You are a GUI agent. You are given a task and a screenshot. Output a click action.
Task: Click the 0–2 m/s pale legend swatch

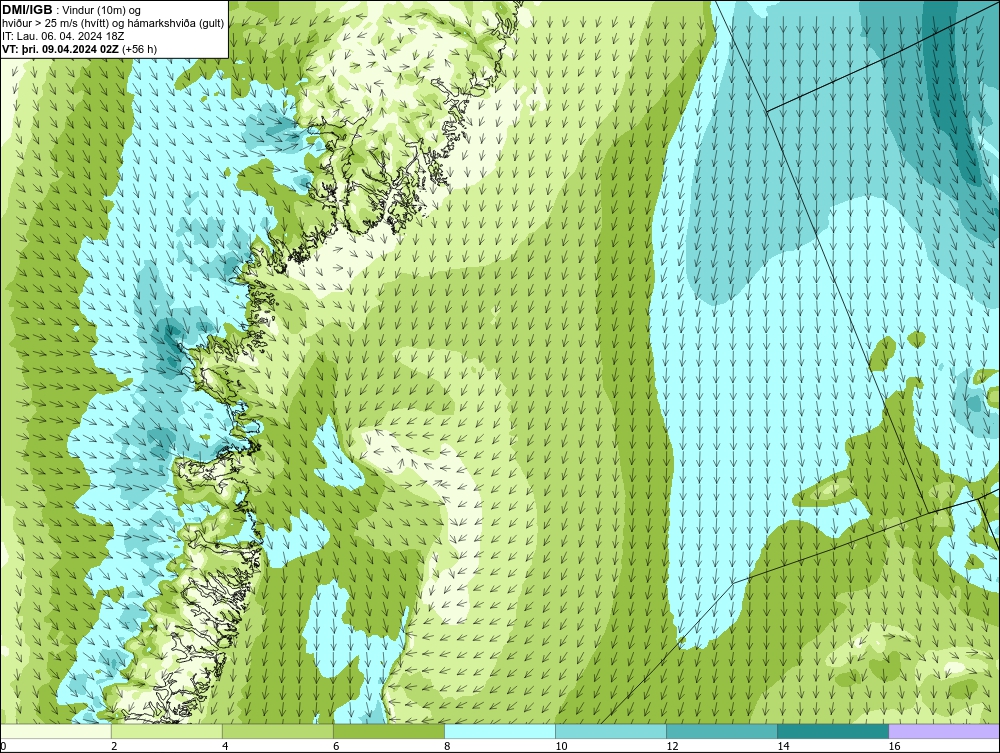[56, 731]
